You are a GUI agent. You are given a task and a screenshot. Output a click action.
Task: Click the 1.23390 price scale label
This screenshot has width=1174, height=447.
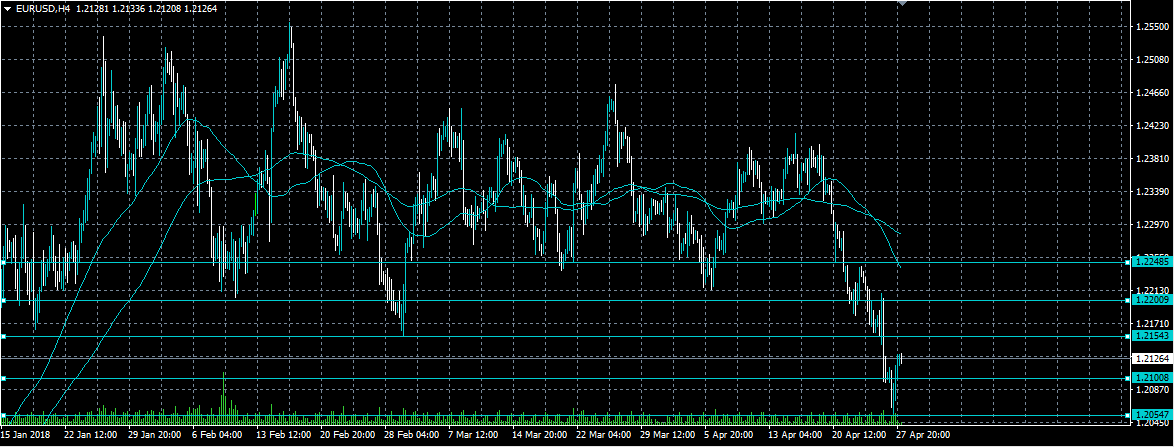tap(1152, 192)
